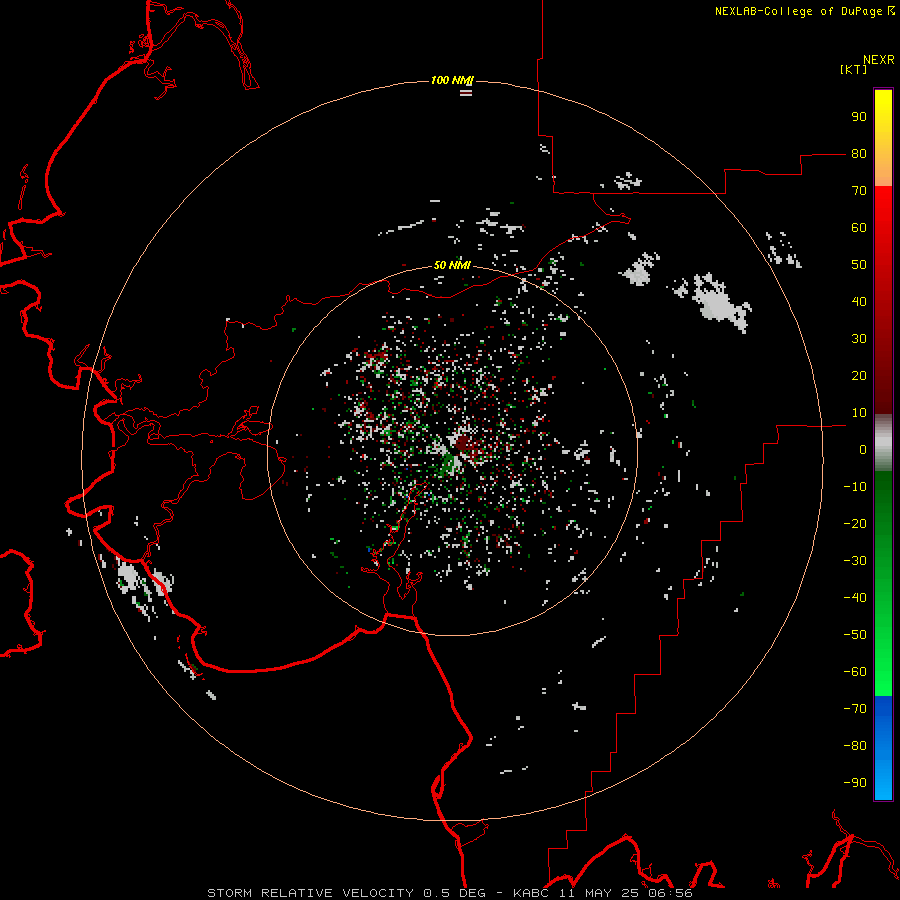Click the NEXLAB-College of DuPage header text
Viewport: 900px width, 900px height.
coord(804,11)
